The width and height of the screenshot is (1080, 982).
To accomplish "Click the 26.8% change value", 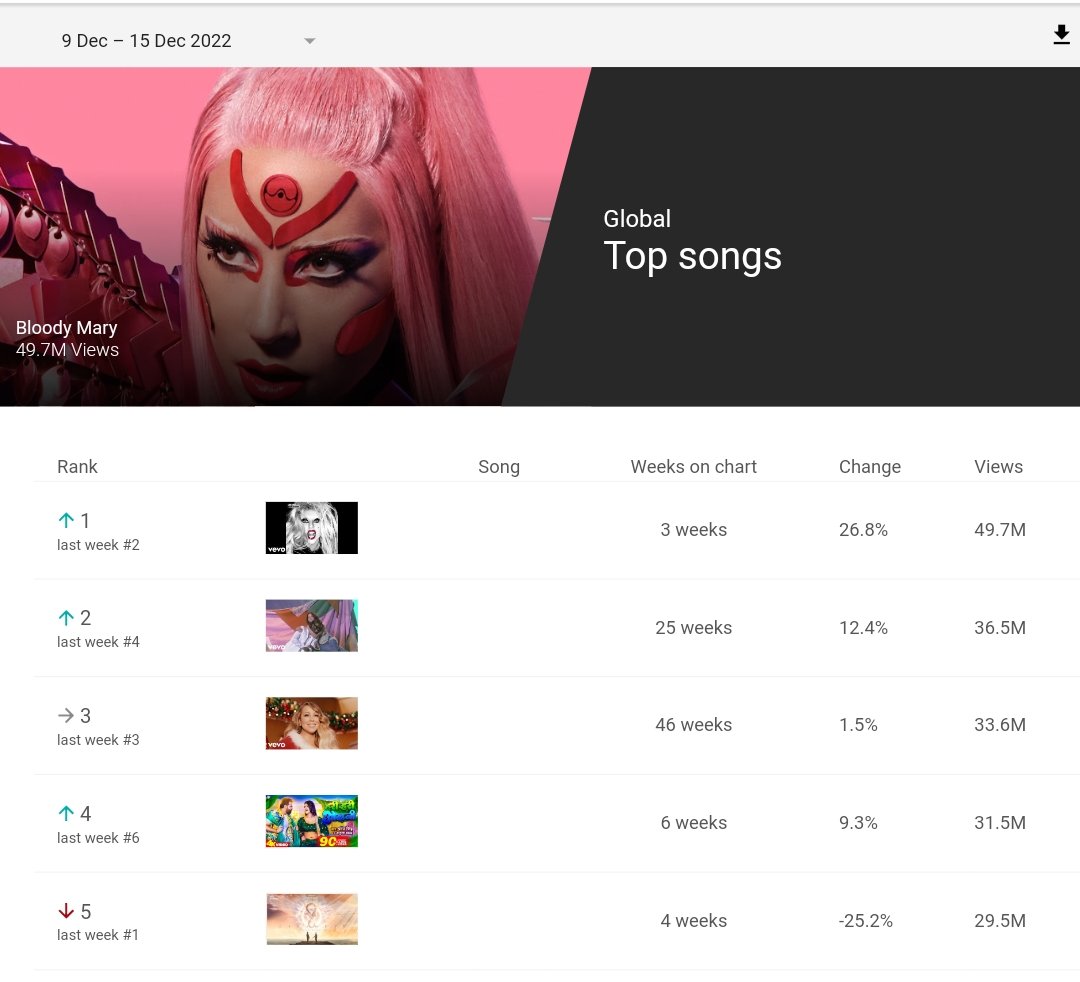I will point(863,530).
